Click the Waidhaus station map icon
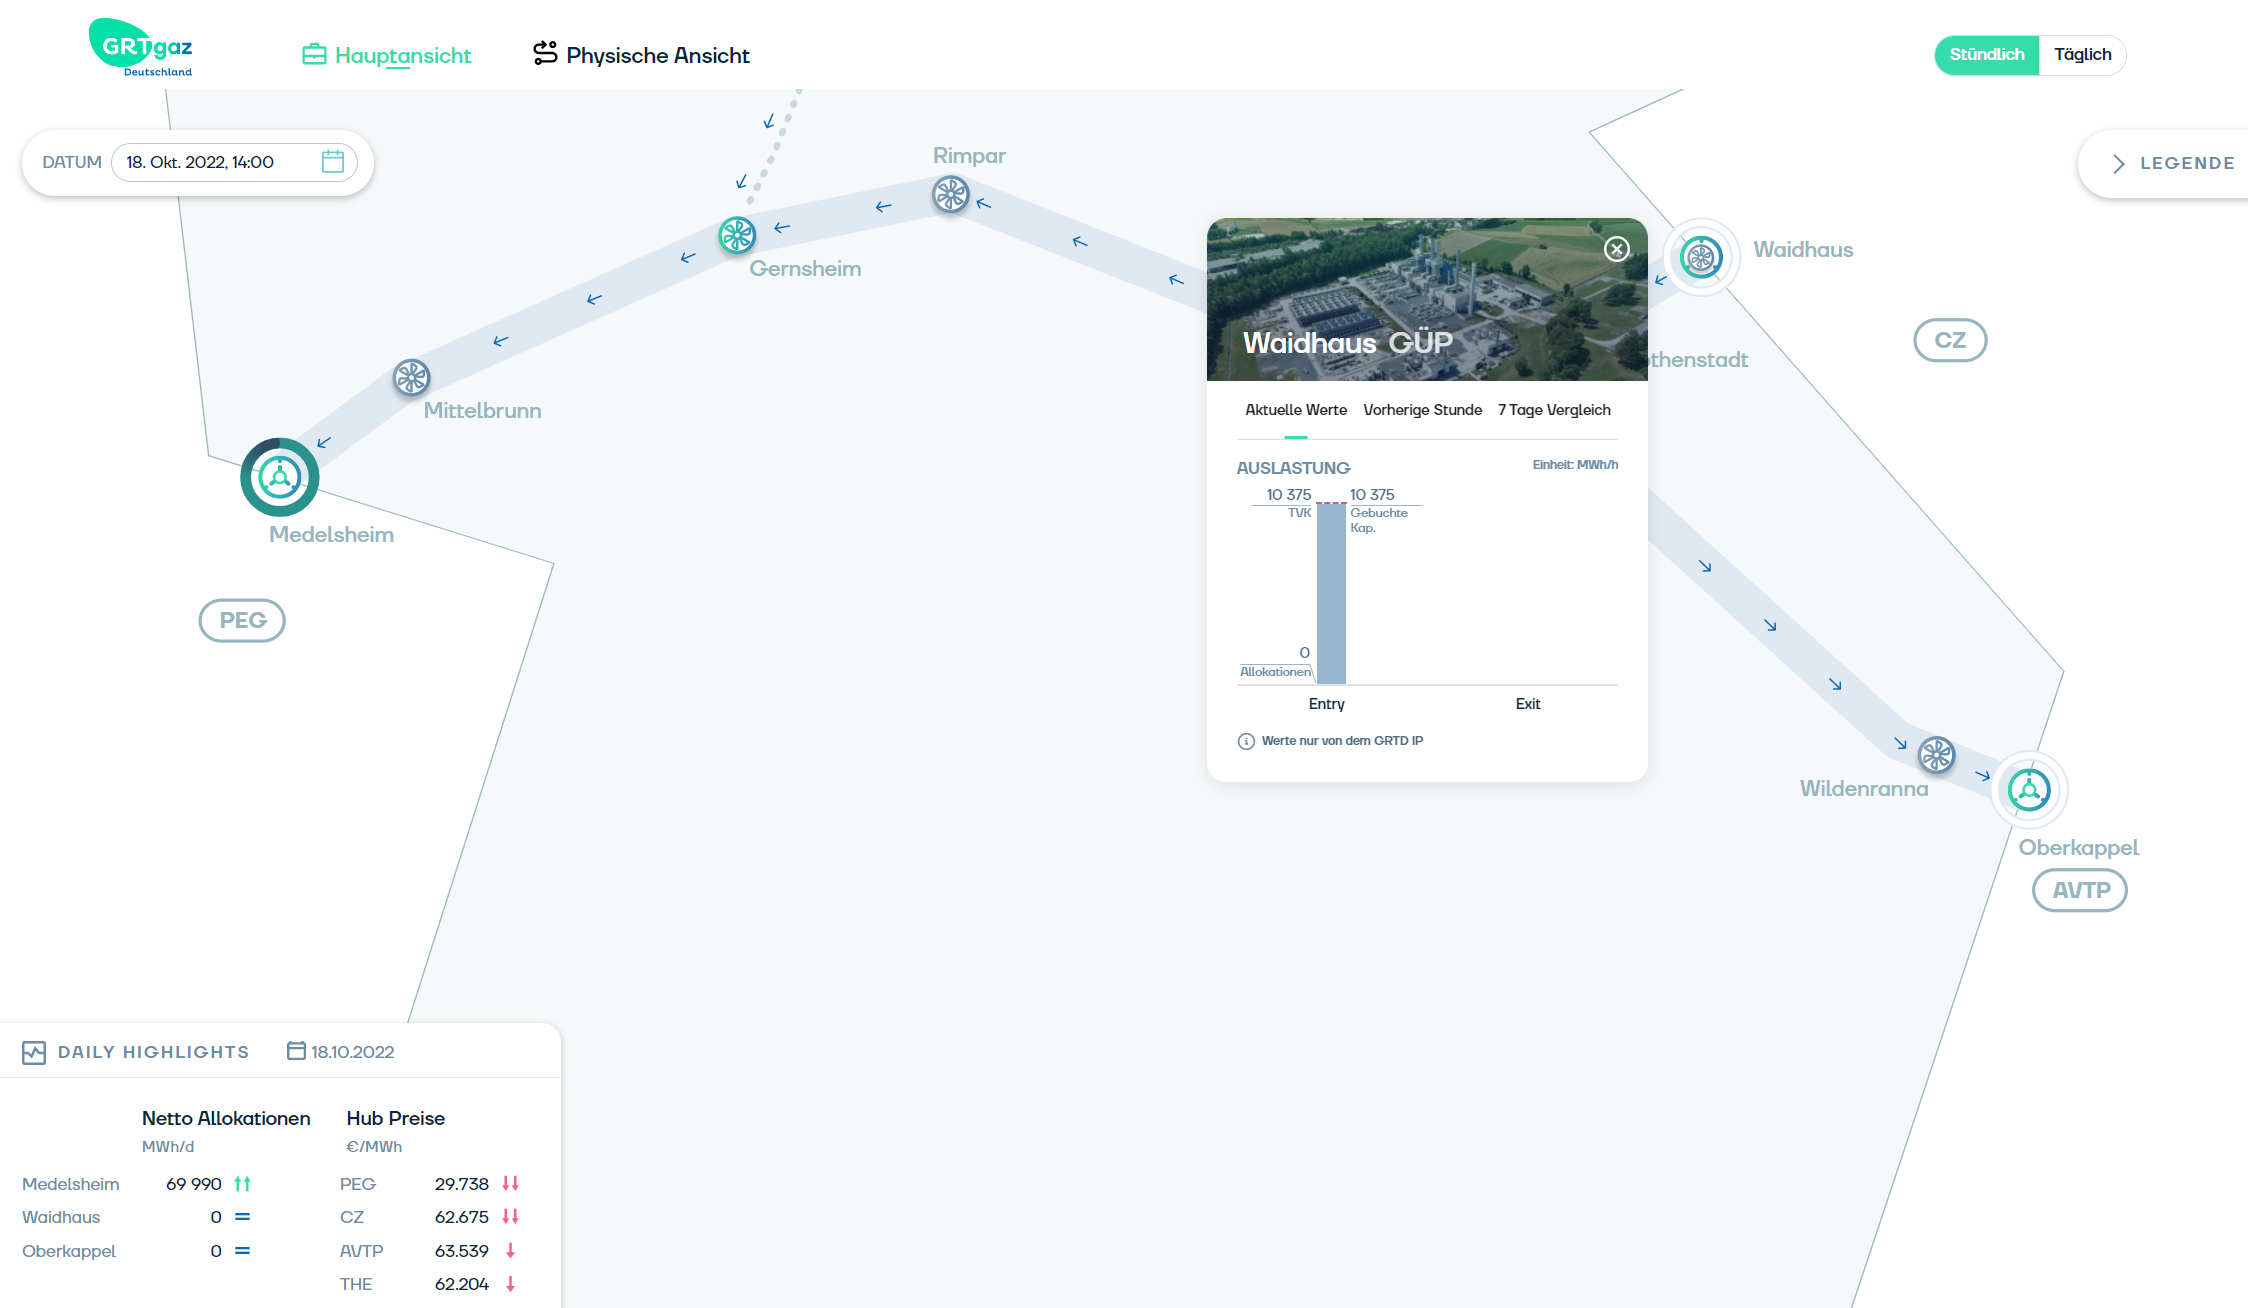This screenshot has width=2248, height=1308. point(1700,257)
